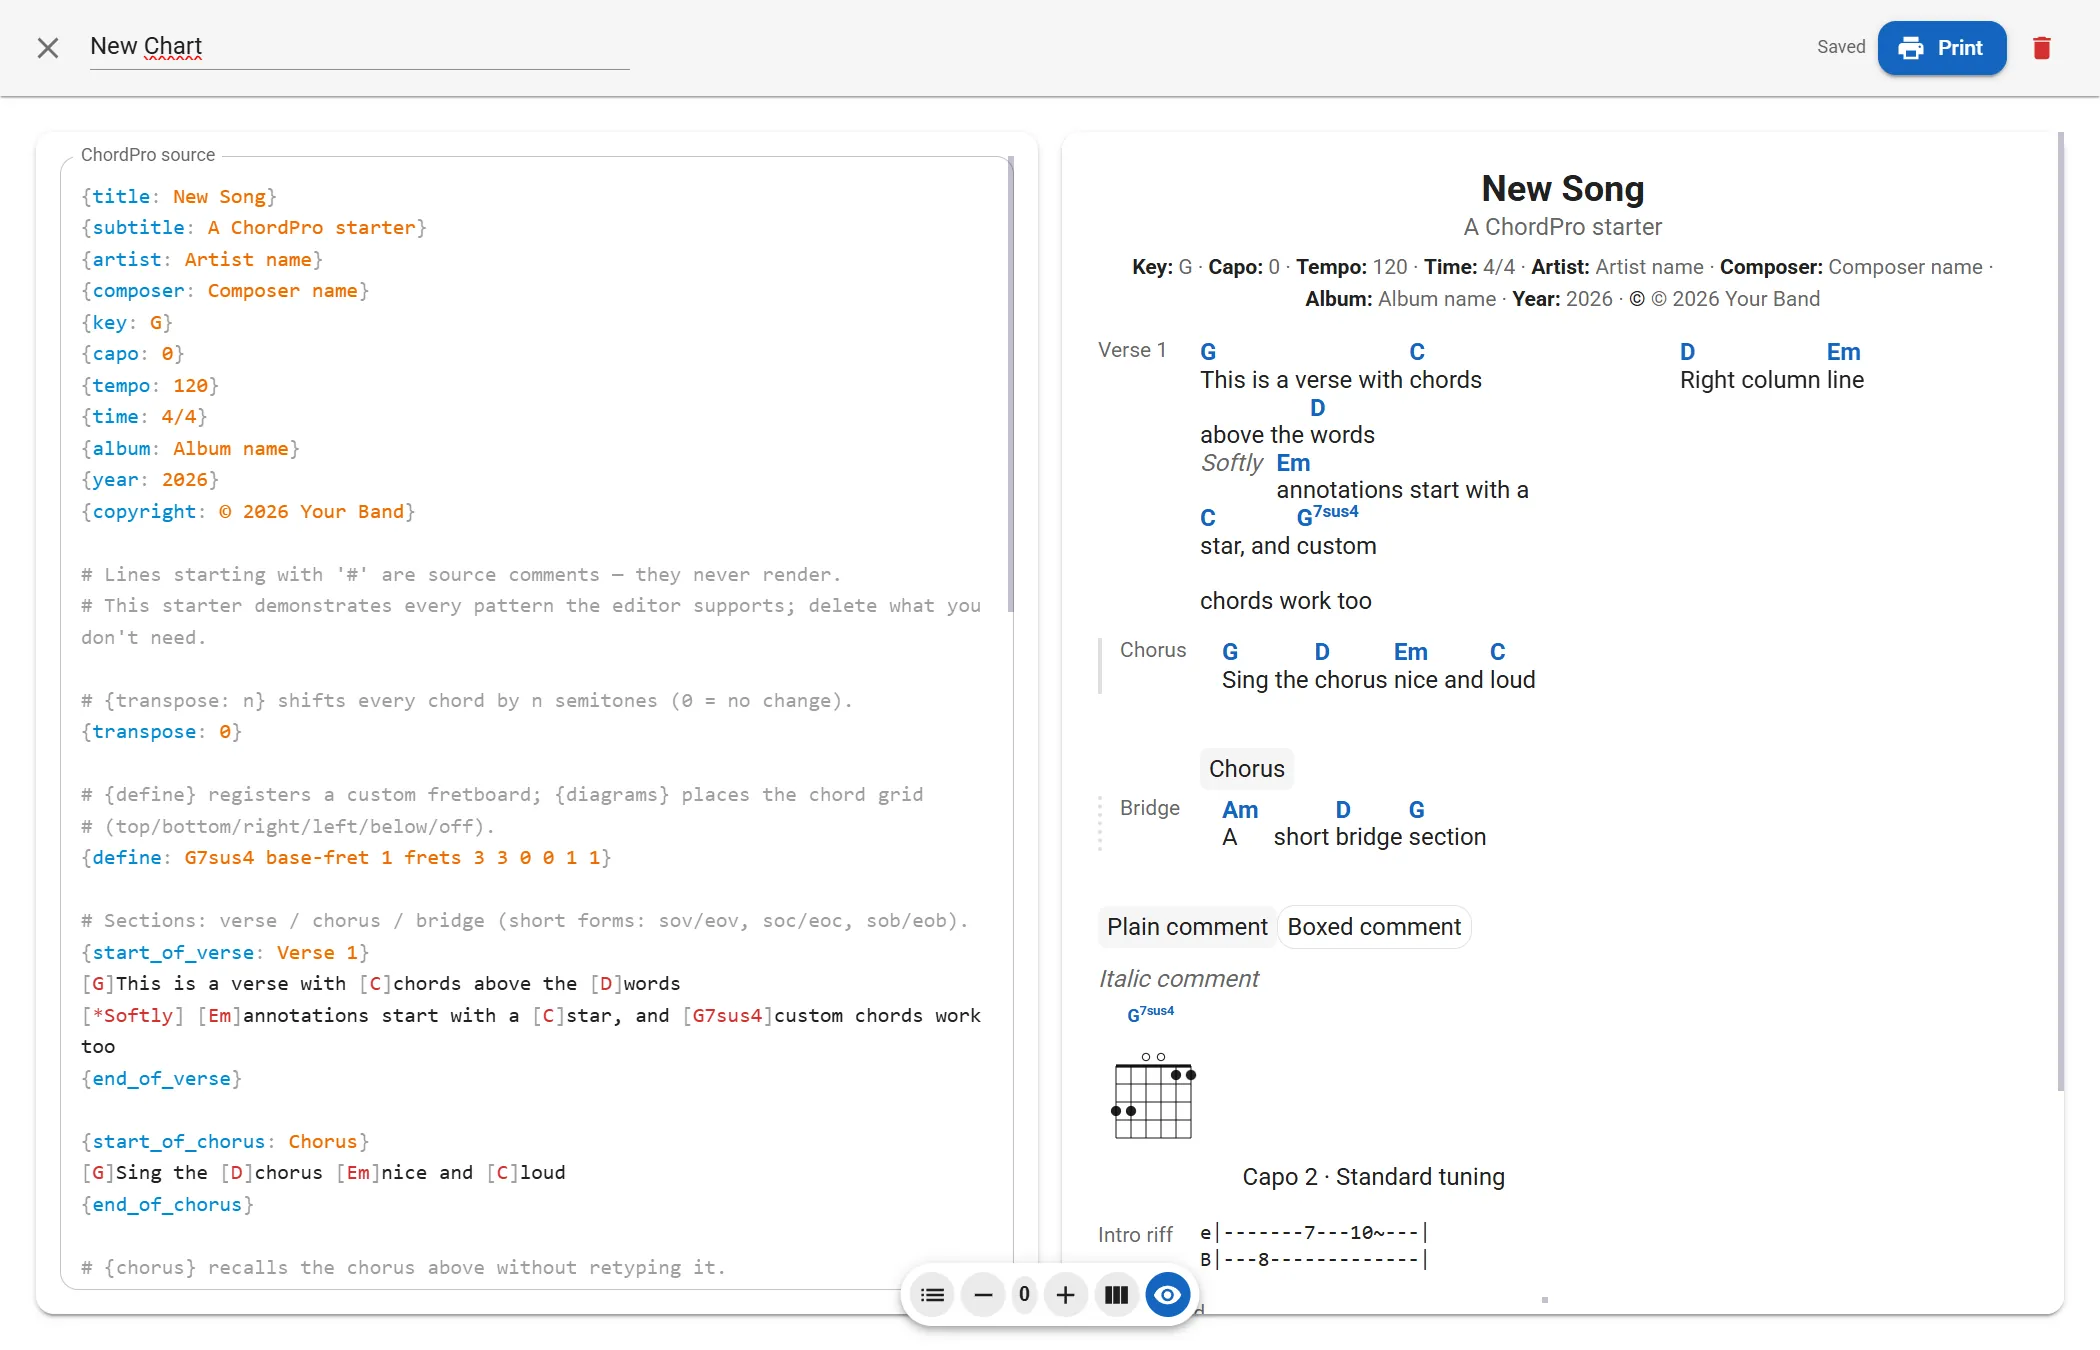
Task: Click the 'Chorus' recall chip above the Bridge section
Action: [x=1246, y=768]
